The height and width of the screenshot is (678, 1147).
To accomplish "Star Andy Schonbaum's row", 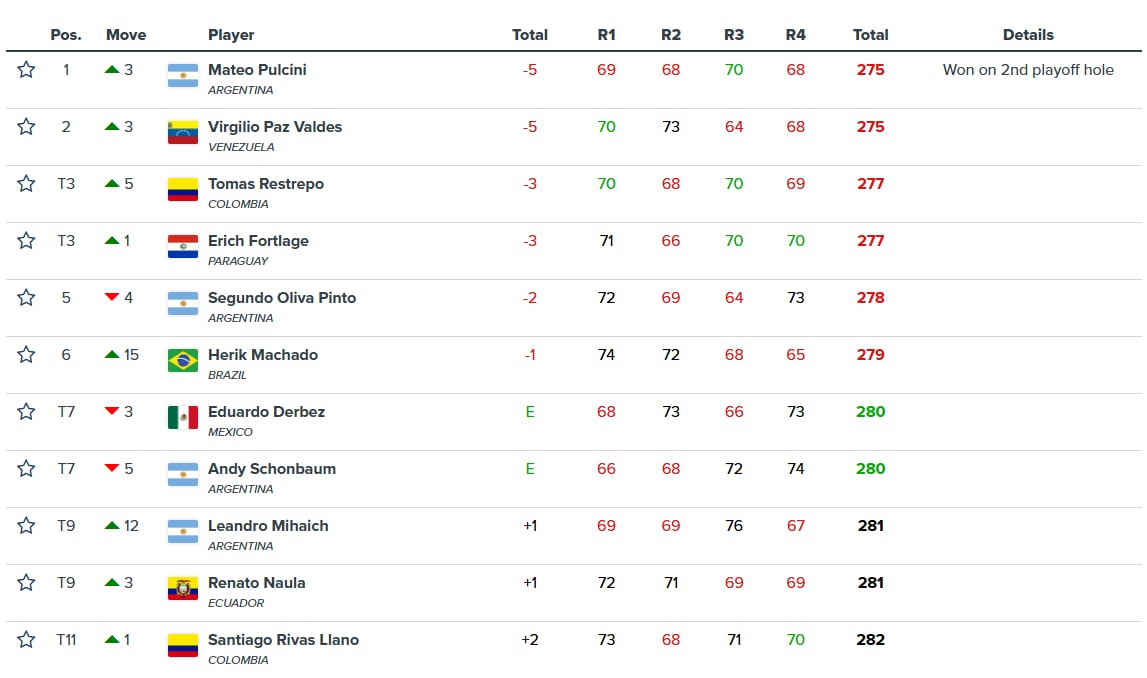I will 26,469.
